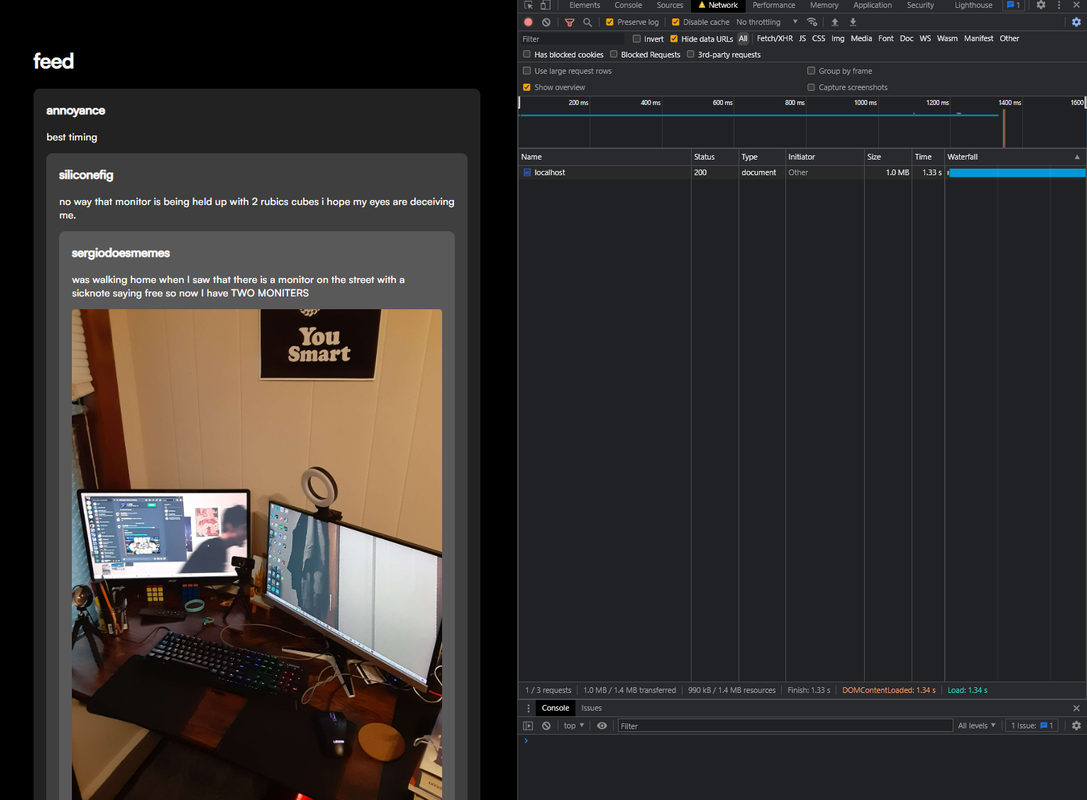Image resolution: width=1087 pixels, height=800 pixels.
Task: Toggle Disable cache checkbox
Action: (x=675, y=22)
